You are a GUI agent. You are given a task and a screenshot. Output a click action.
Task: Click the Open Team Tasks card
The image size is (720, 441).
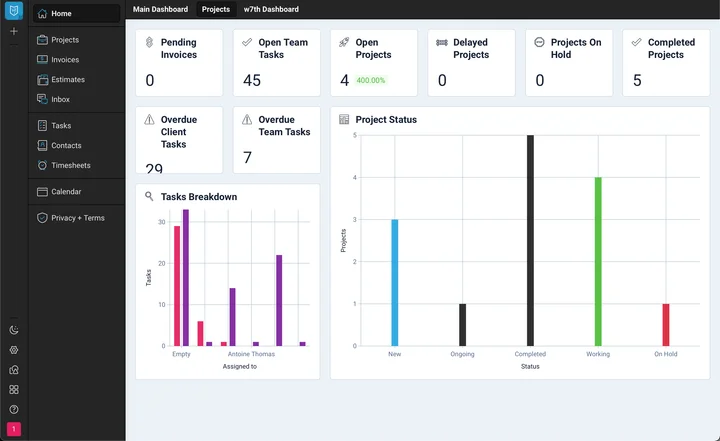[276, 62]
